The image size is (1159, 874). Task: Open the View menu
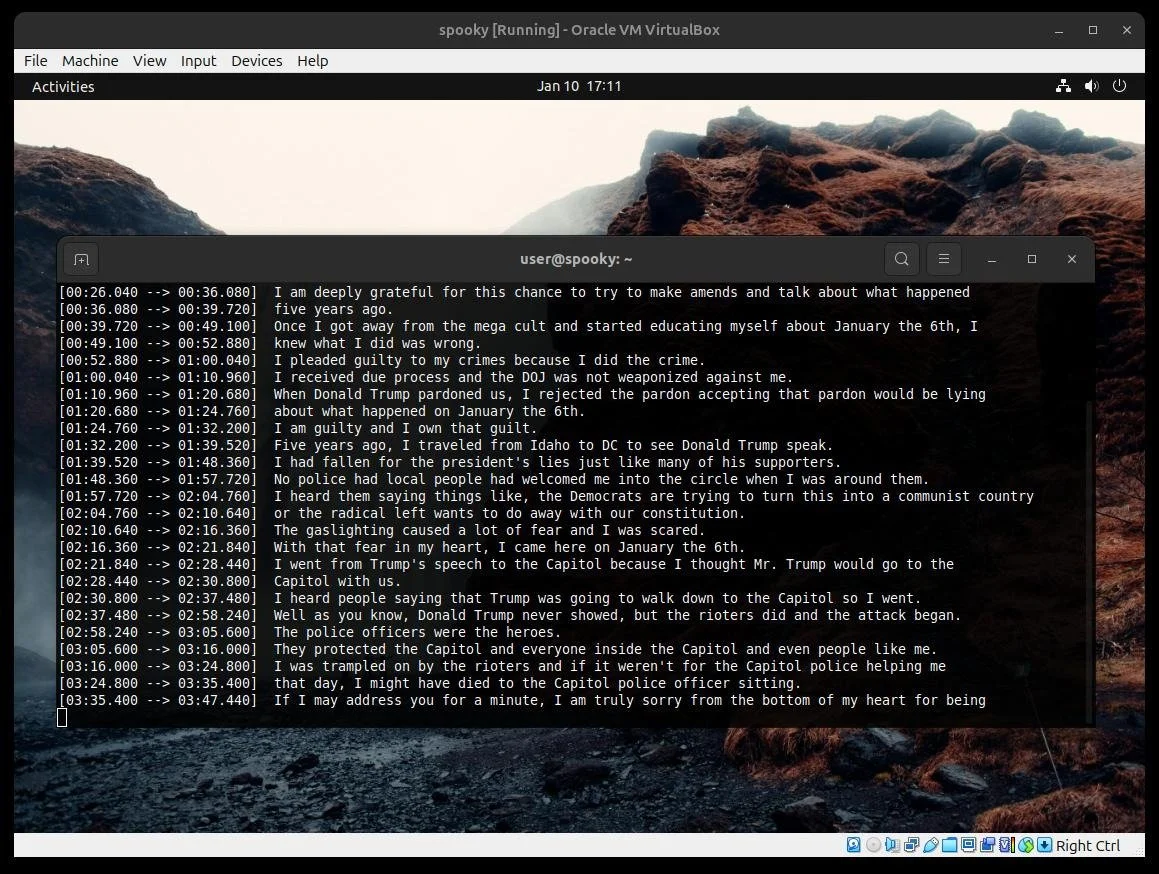pos(149,61)
